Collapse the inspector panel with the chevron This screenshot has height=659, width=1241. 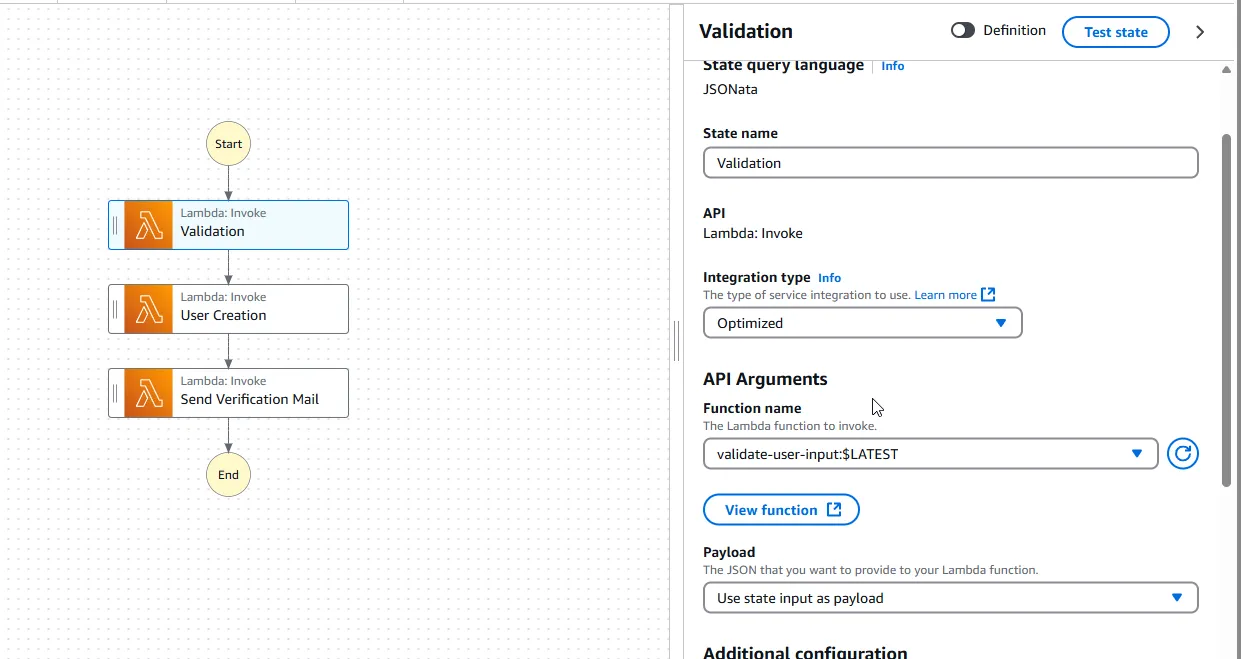(1200, 32)
